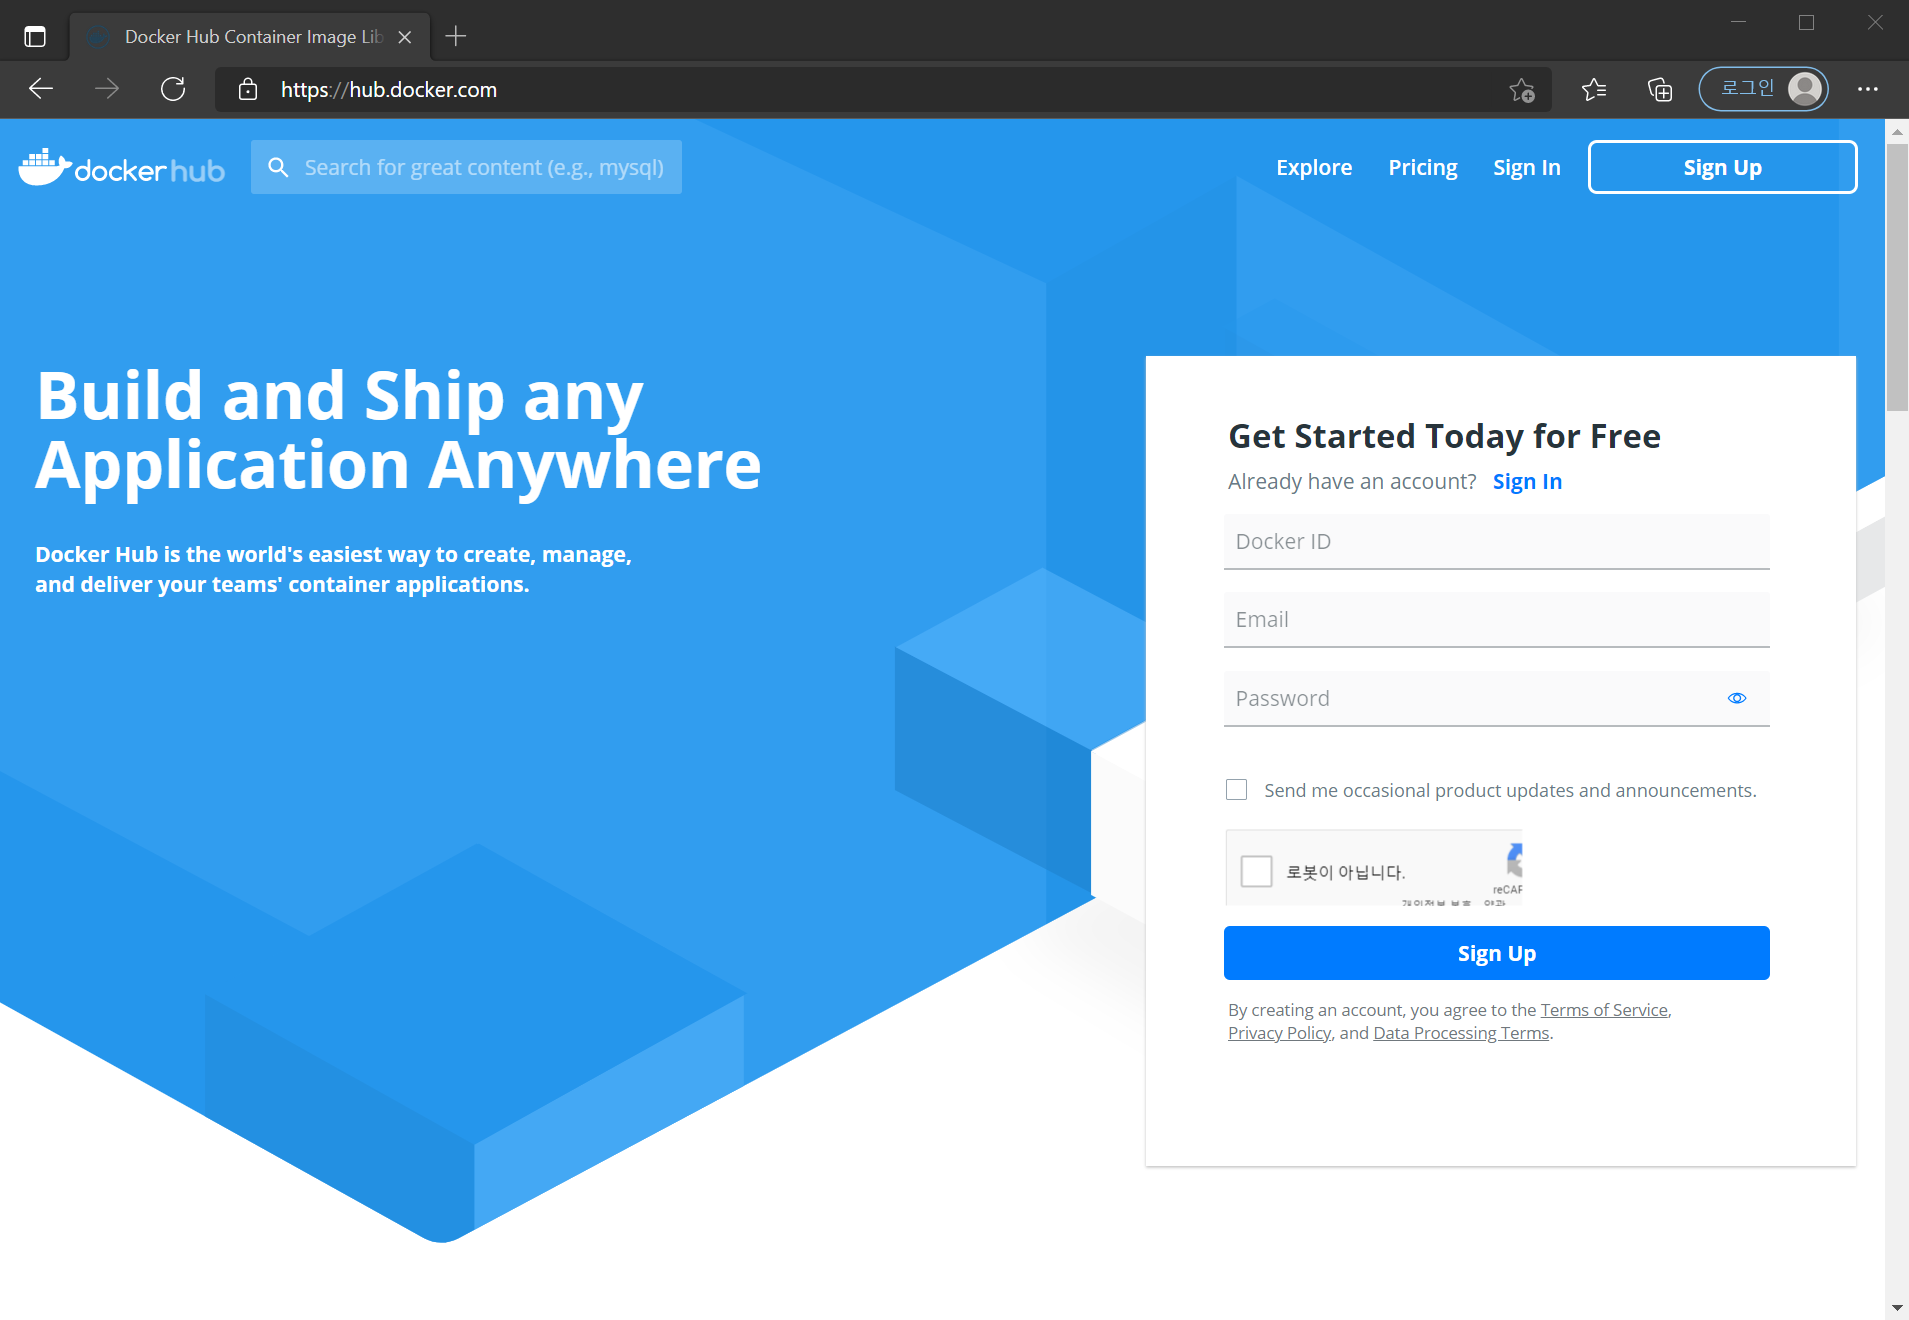Toggle password visibility eye icon
Image resolution: width=1909 pixels, height=1320 pixels.
(1737, 698)
